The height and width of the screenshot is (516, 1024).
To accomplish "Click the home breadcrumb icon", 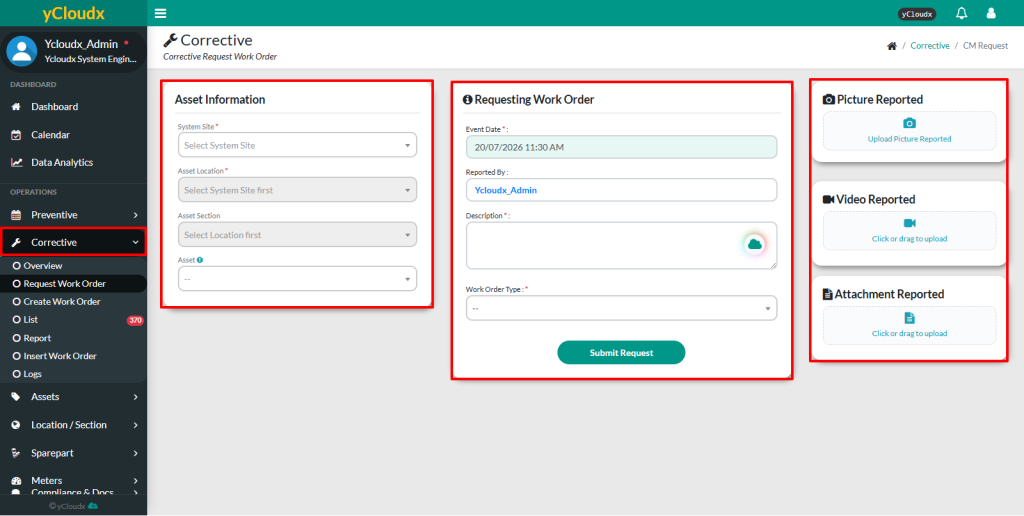I will coord(891,46).
